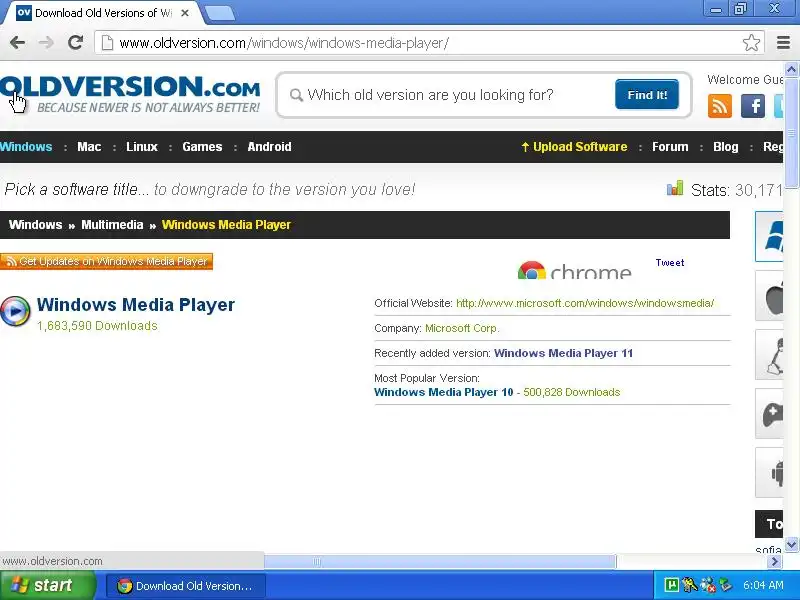The height and width of the screenshot is (600, 800).
Task: Click the browser forward arrow
Action: click(46, 42)
